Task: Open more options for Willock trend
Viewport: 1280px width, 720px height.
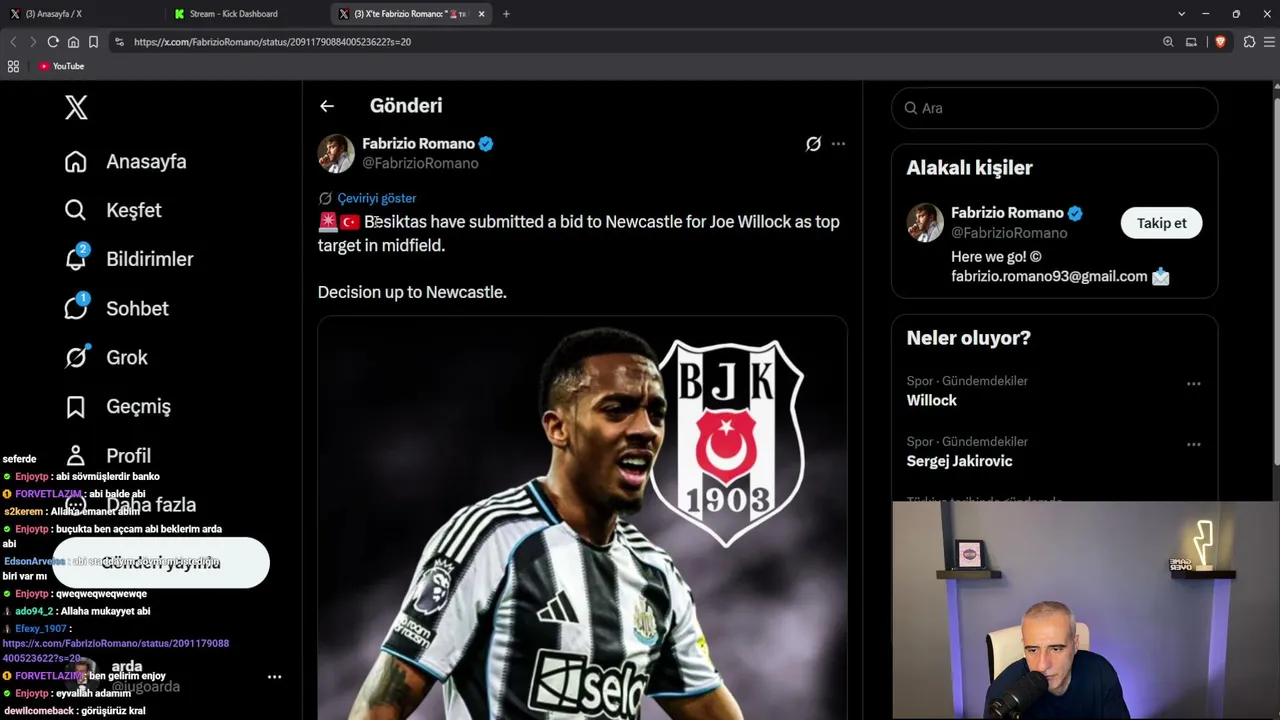Action: click(1193, 384)
